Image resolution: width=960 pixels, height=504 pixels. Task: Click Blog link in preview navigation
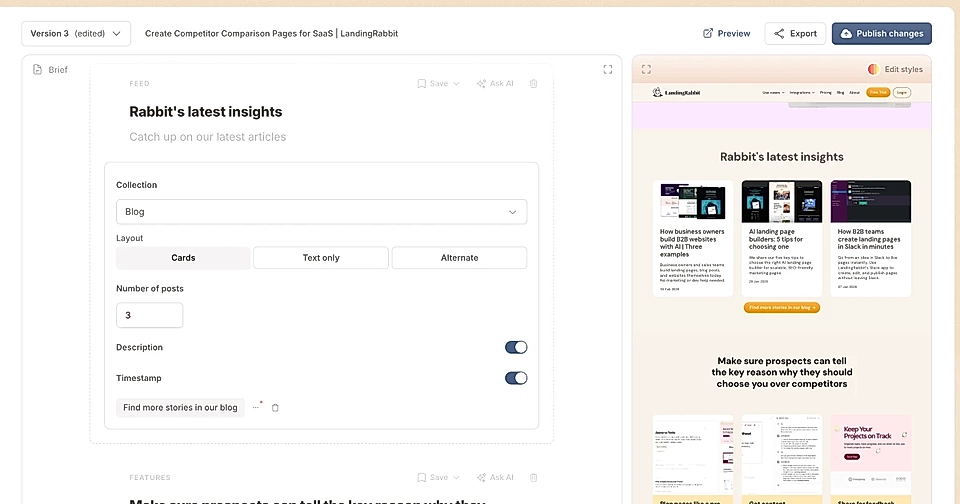[841, 92]
